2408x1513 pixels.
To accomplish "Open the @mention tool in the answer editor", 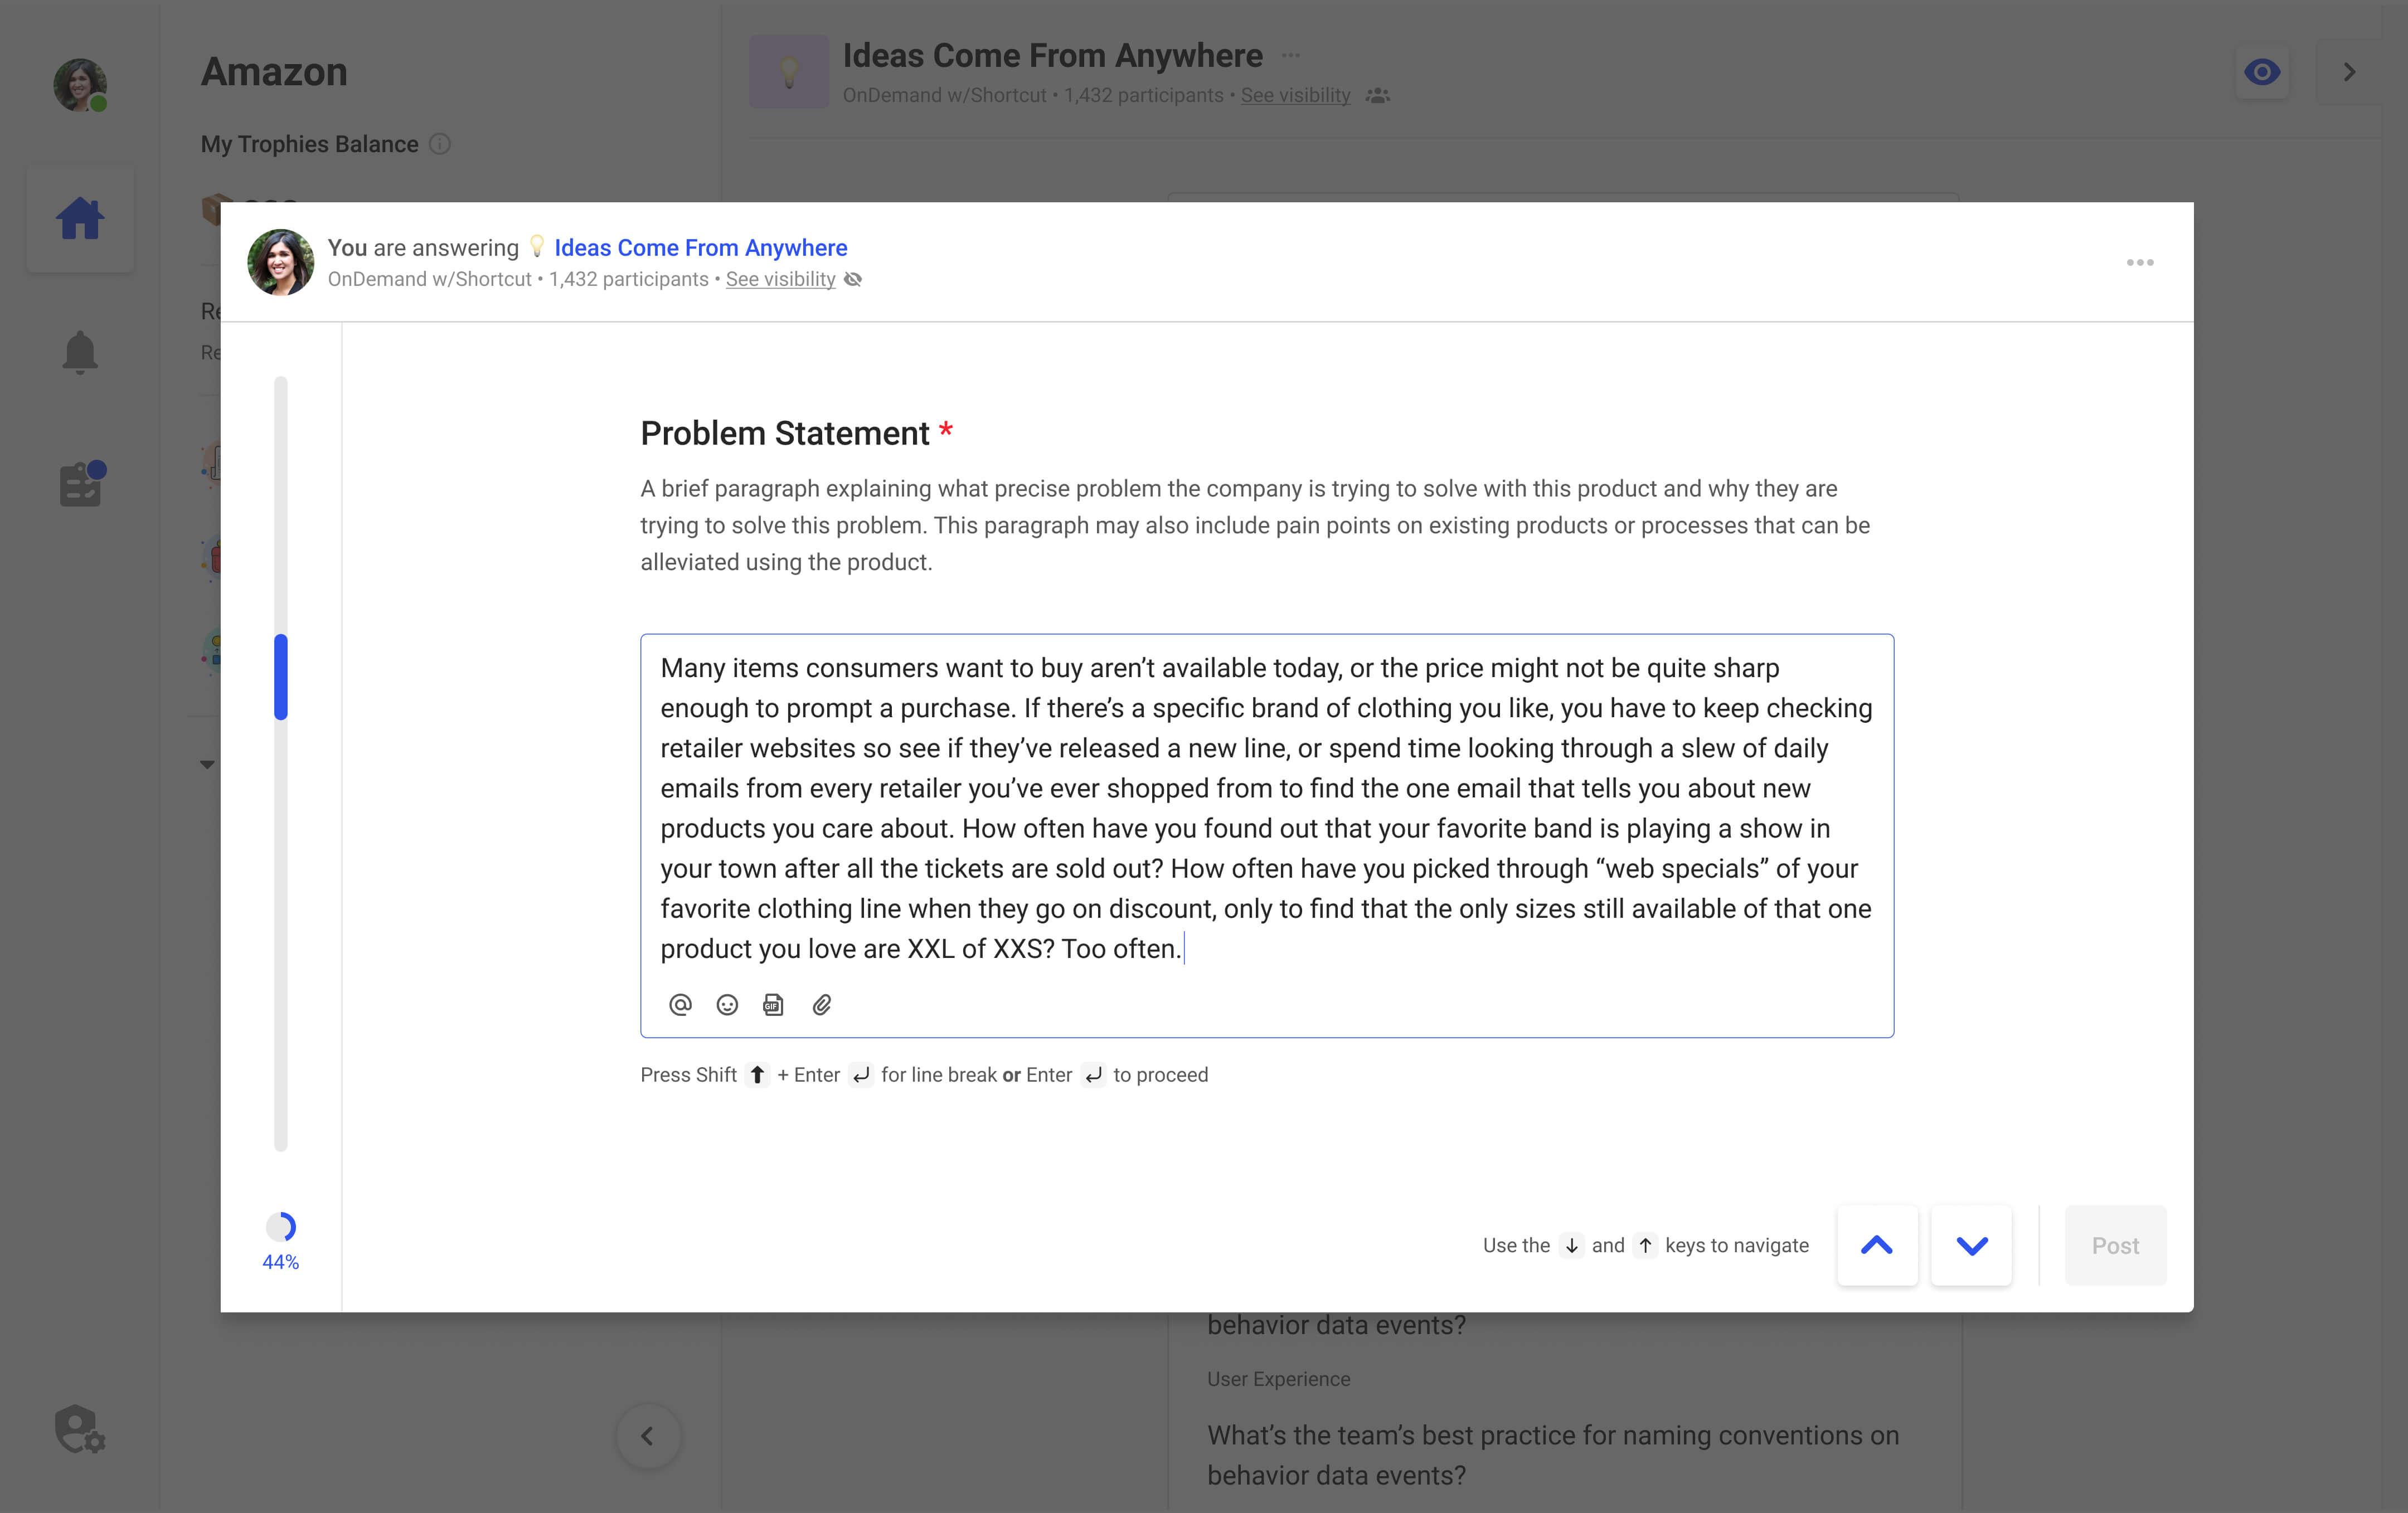I will click(681, 1005).
